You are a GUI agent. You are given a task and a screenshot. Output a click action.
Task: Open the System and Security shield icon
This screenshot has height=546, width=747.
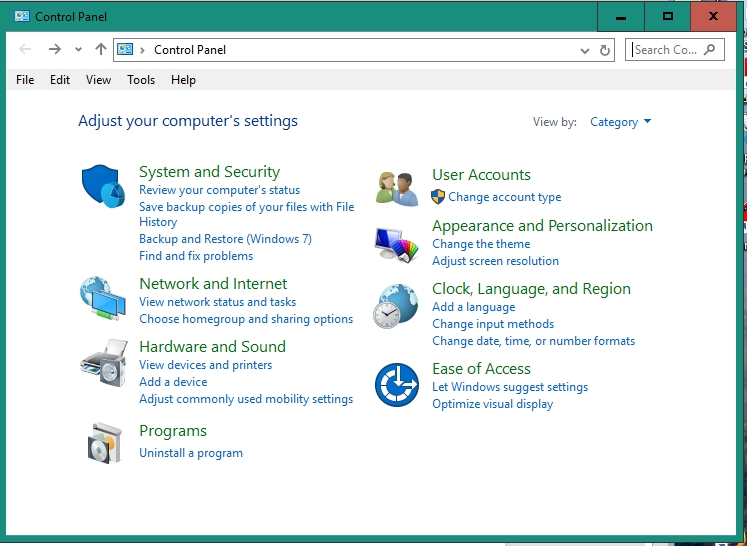point(103,186)
